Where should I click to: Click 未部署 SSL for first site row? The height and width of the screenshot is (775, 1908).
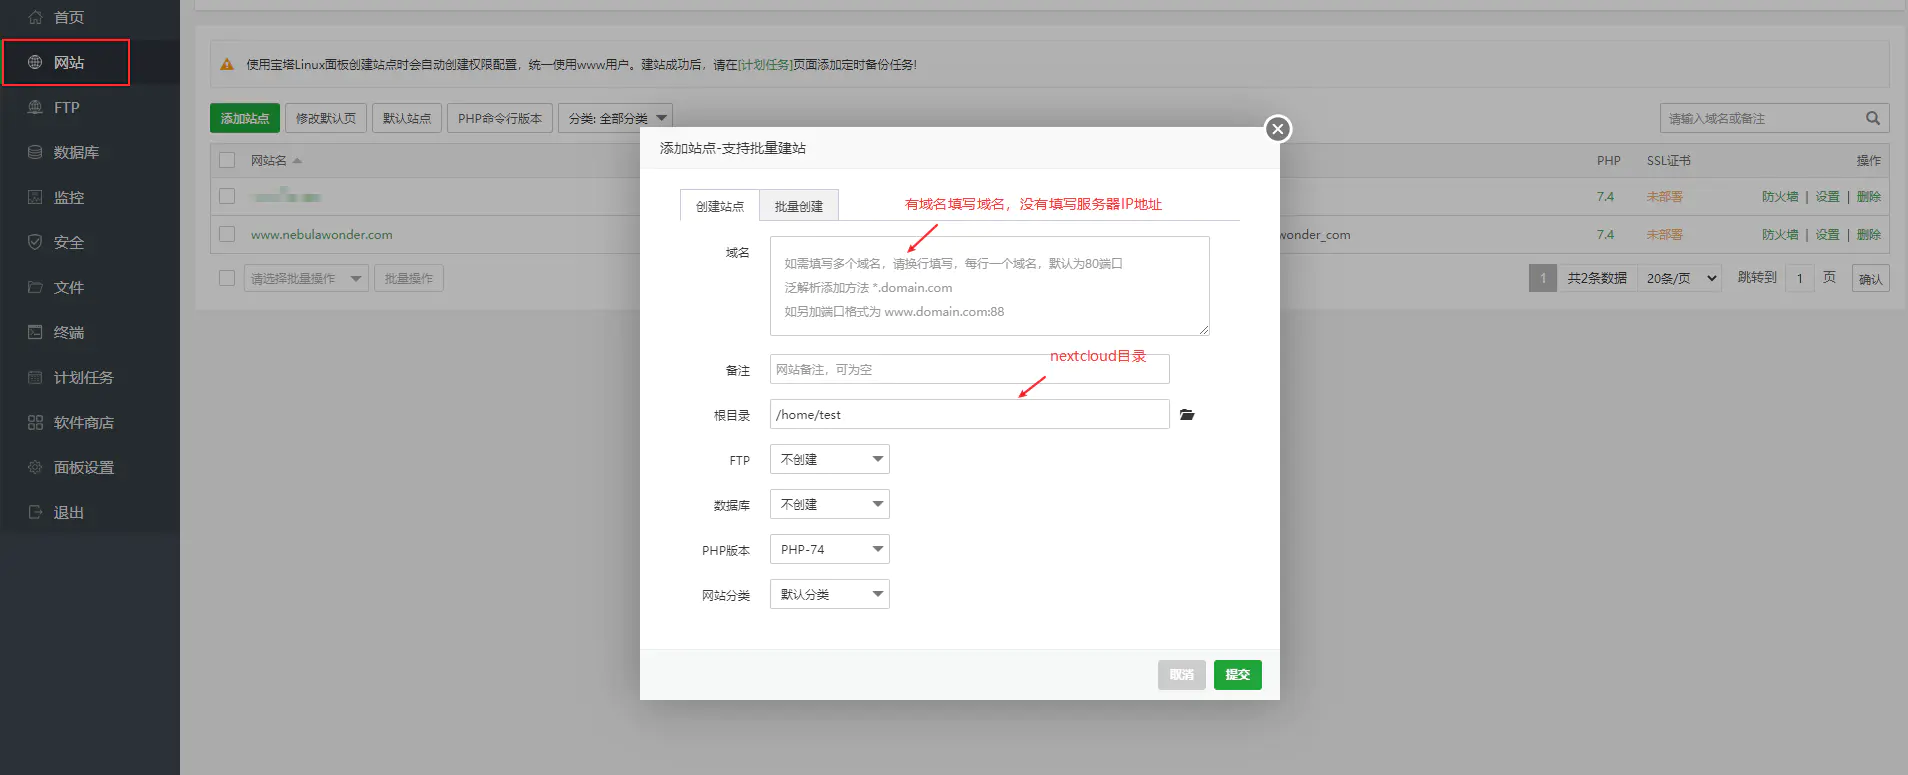1664,196
